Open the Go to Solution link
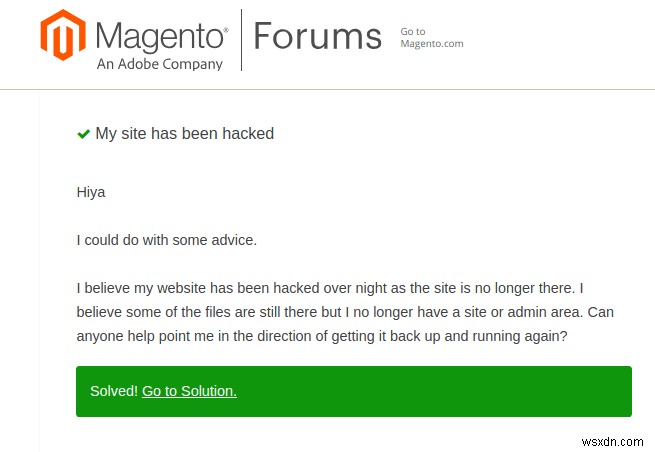Screen dimensions: 655x452 click(x=189, y=391)
